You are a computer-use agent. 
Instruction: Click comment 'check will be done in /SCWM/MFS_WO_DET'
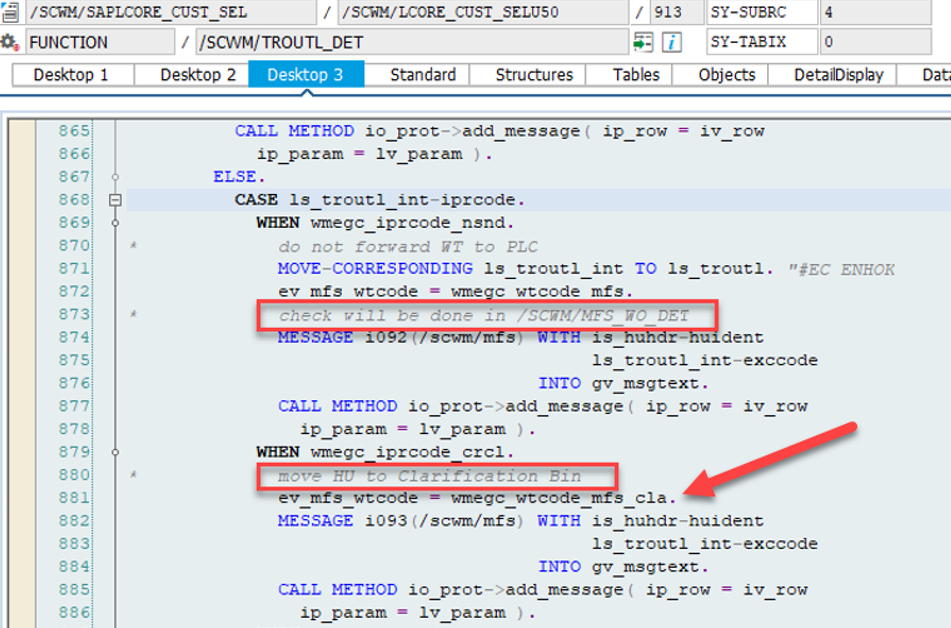point(483,316)
